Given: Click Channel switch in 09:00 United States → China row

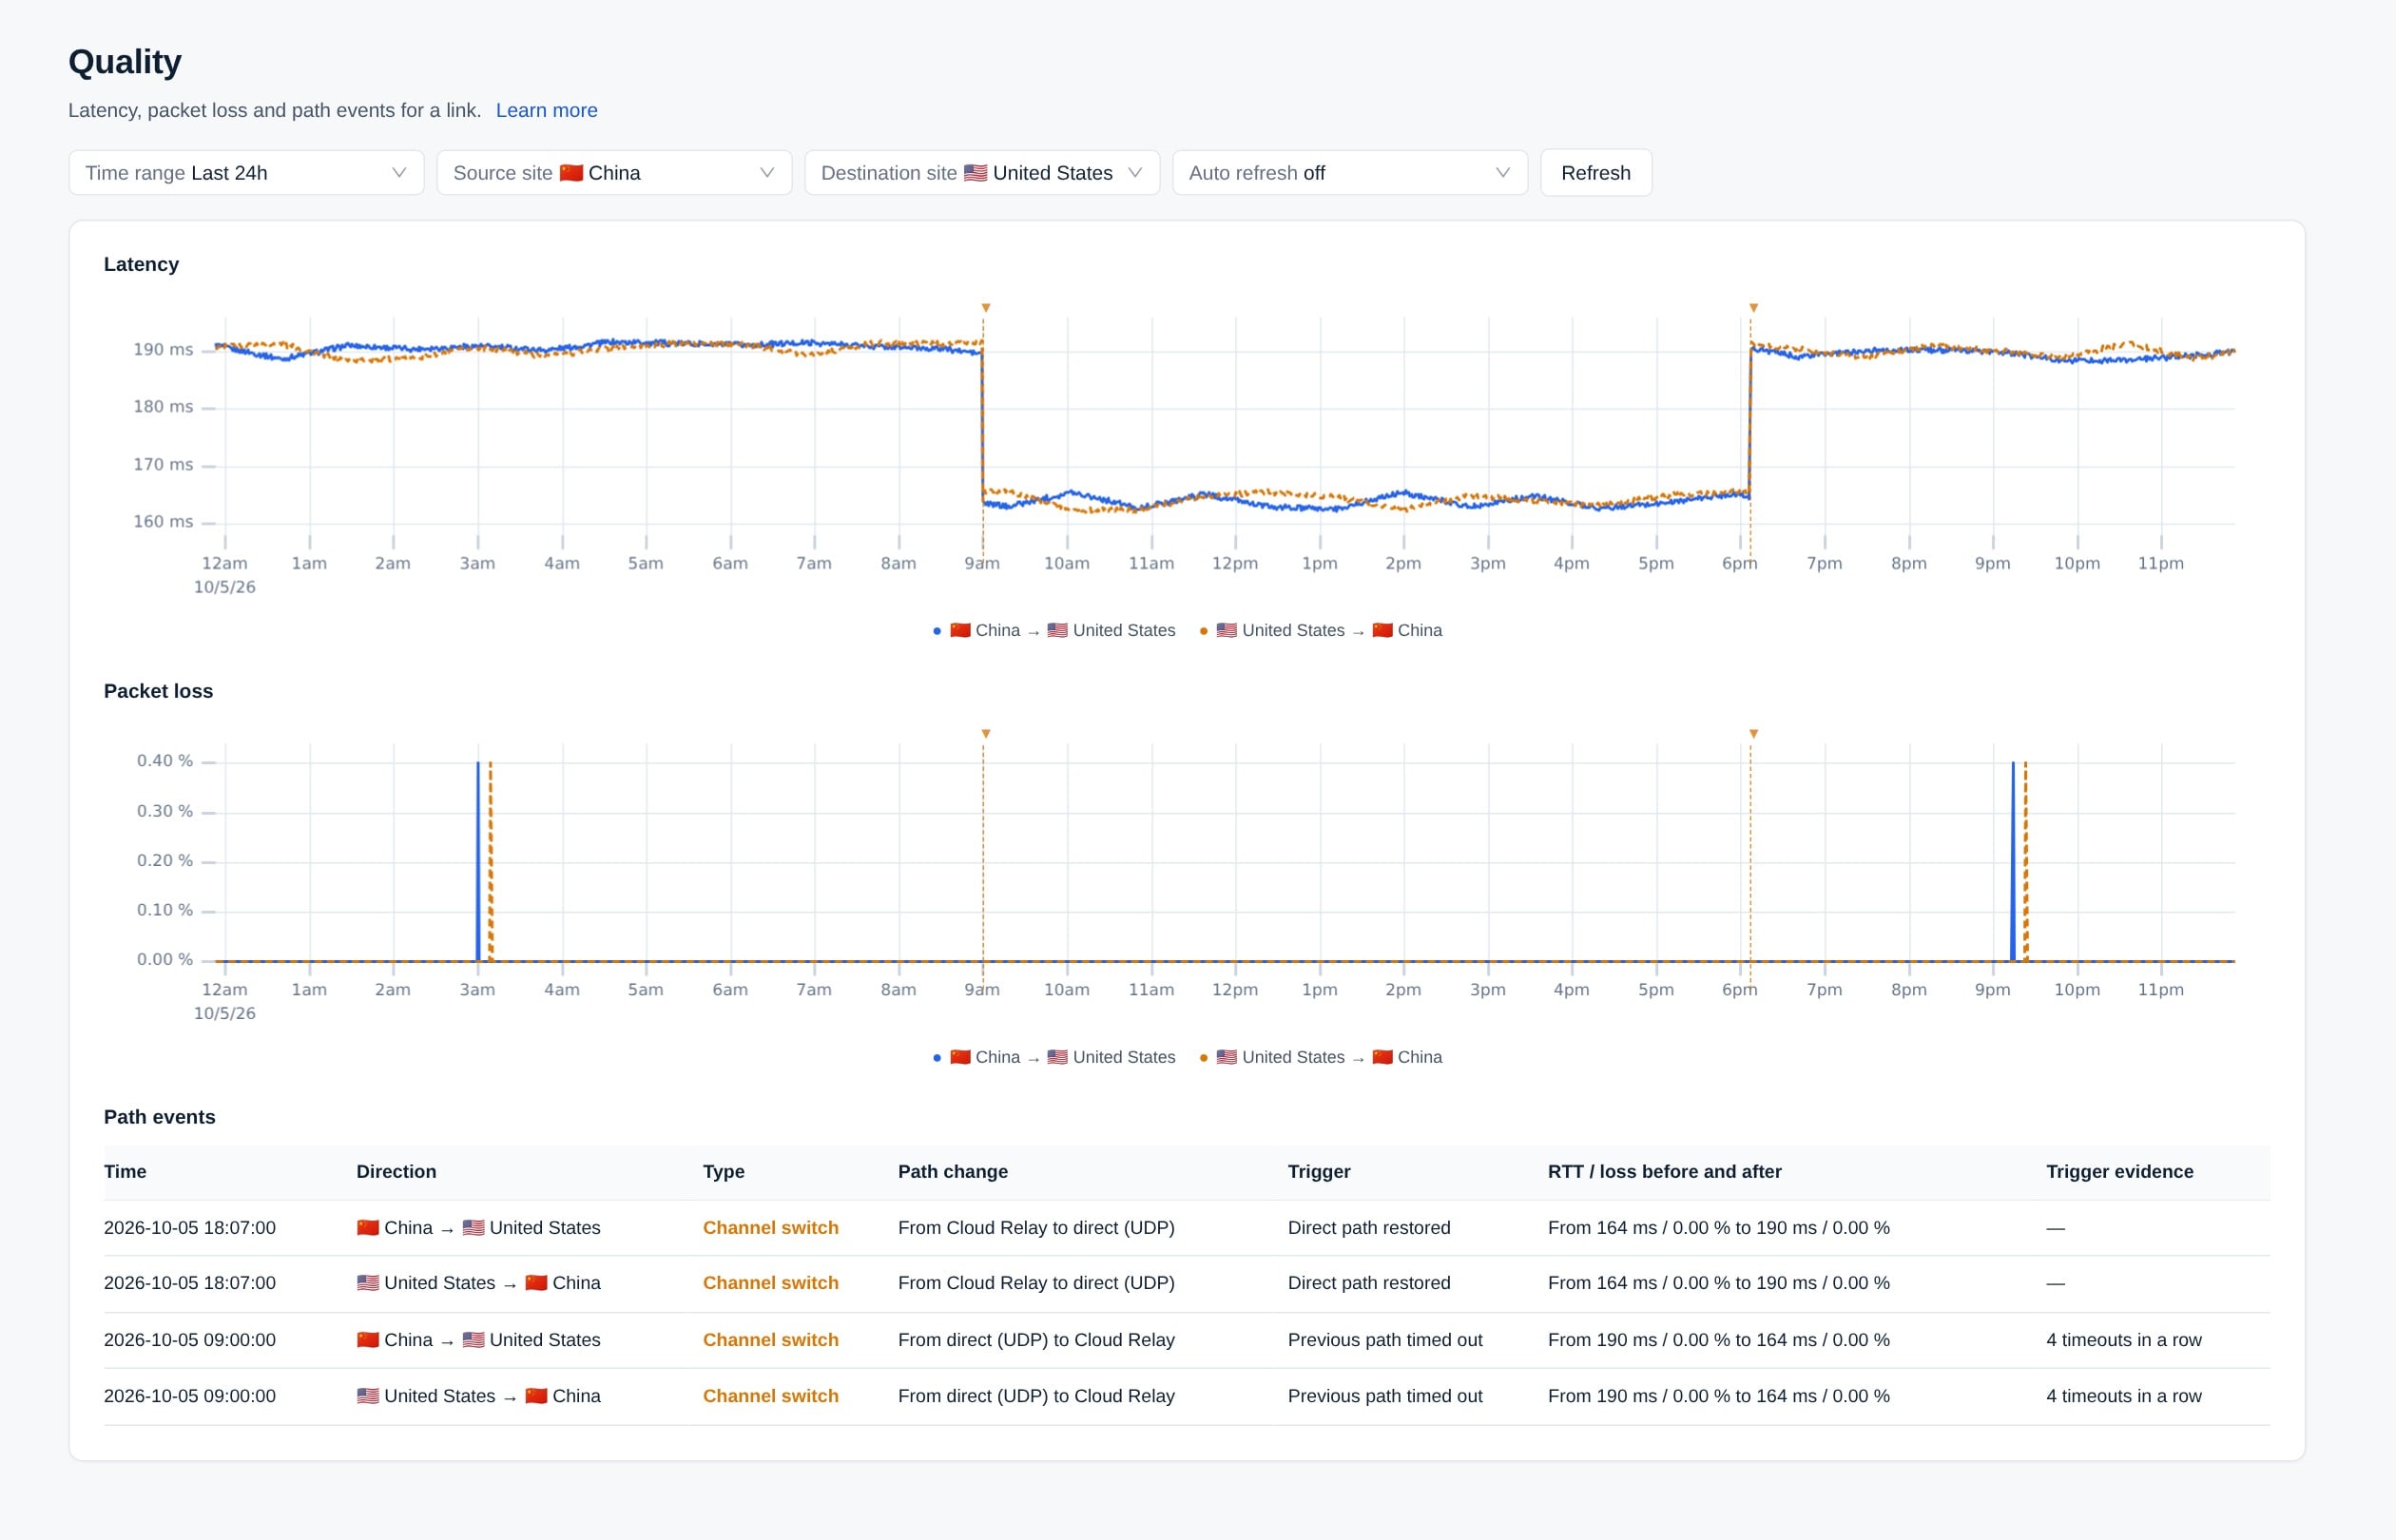Looking at the screenshot, I should [771, 1396].
